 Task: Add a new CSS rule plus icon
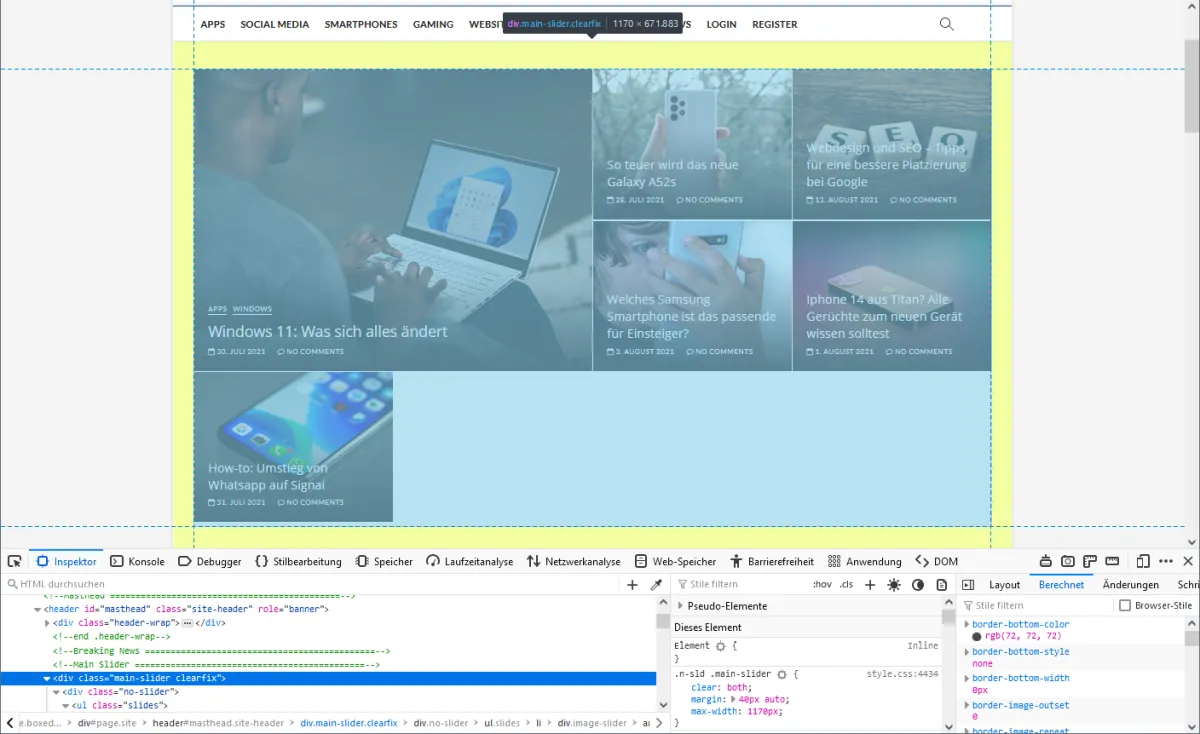pos(870,585)
